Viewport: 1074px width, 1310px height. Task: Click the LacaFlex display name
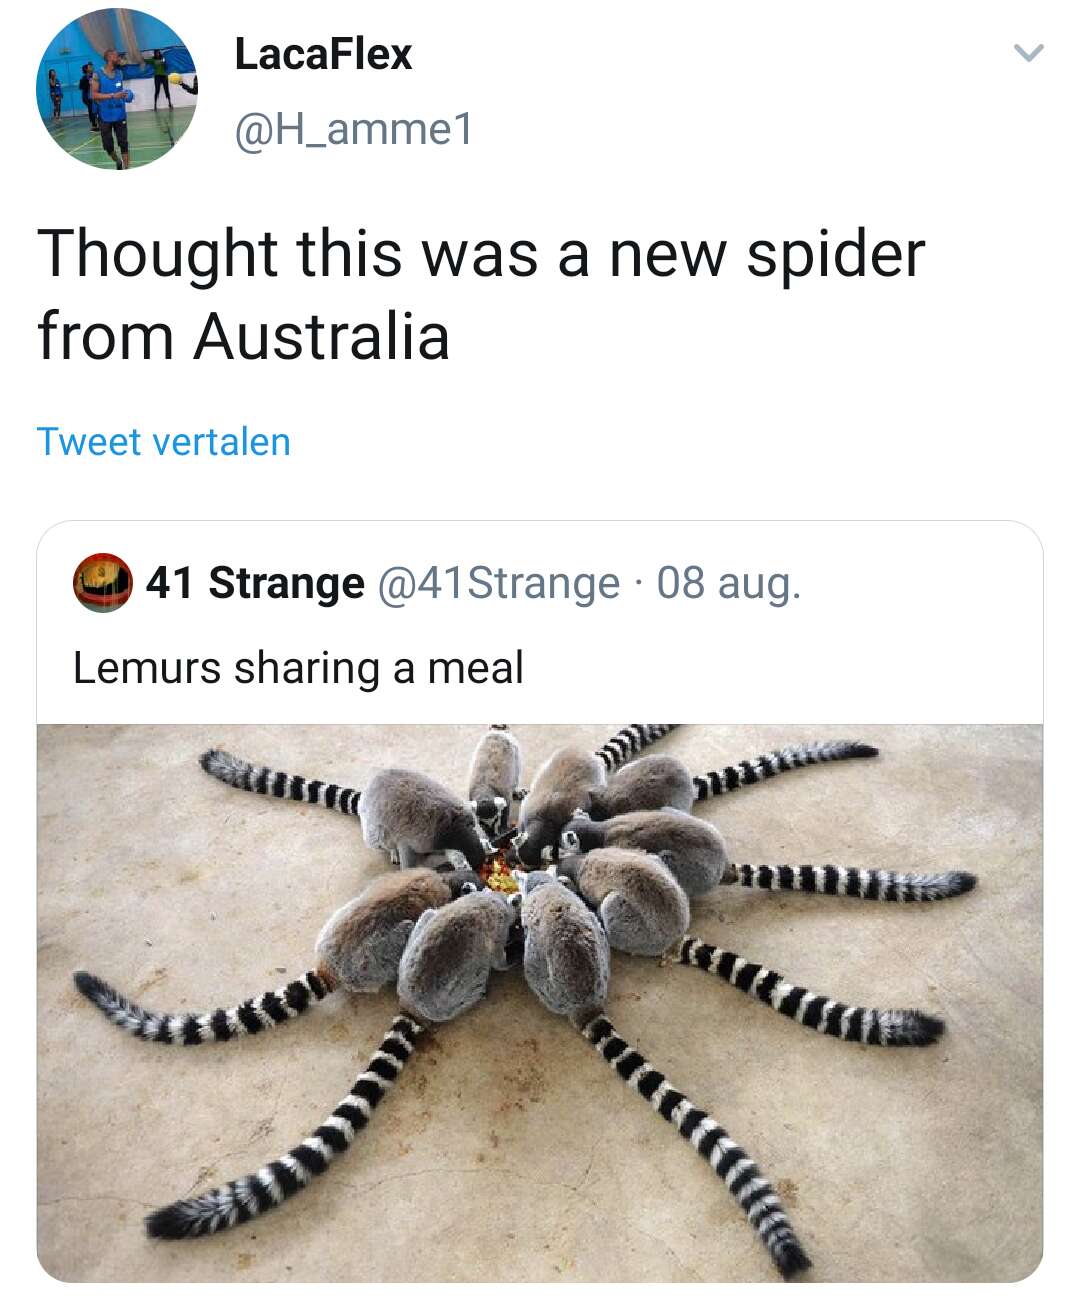point(323,54)
